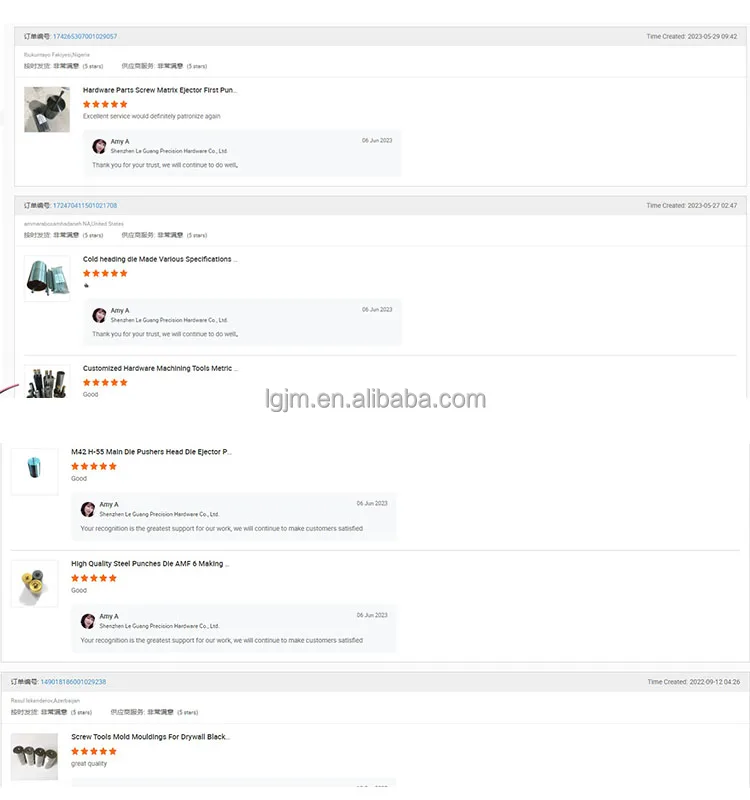Click Cold heading die product thumbnail
Image resolution: width=750 pixels, height=800 pixels.
click(x=47, y=279)
